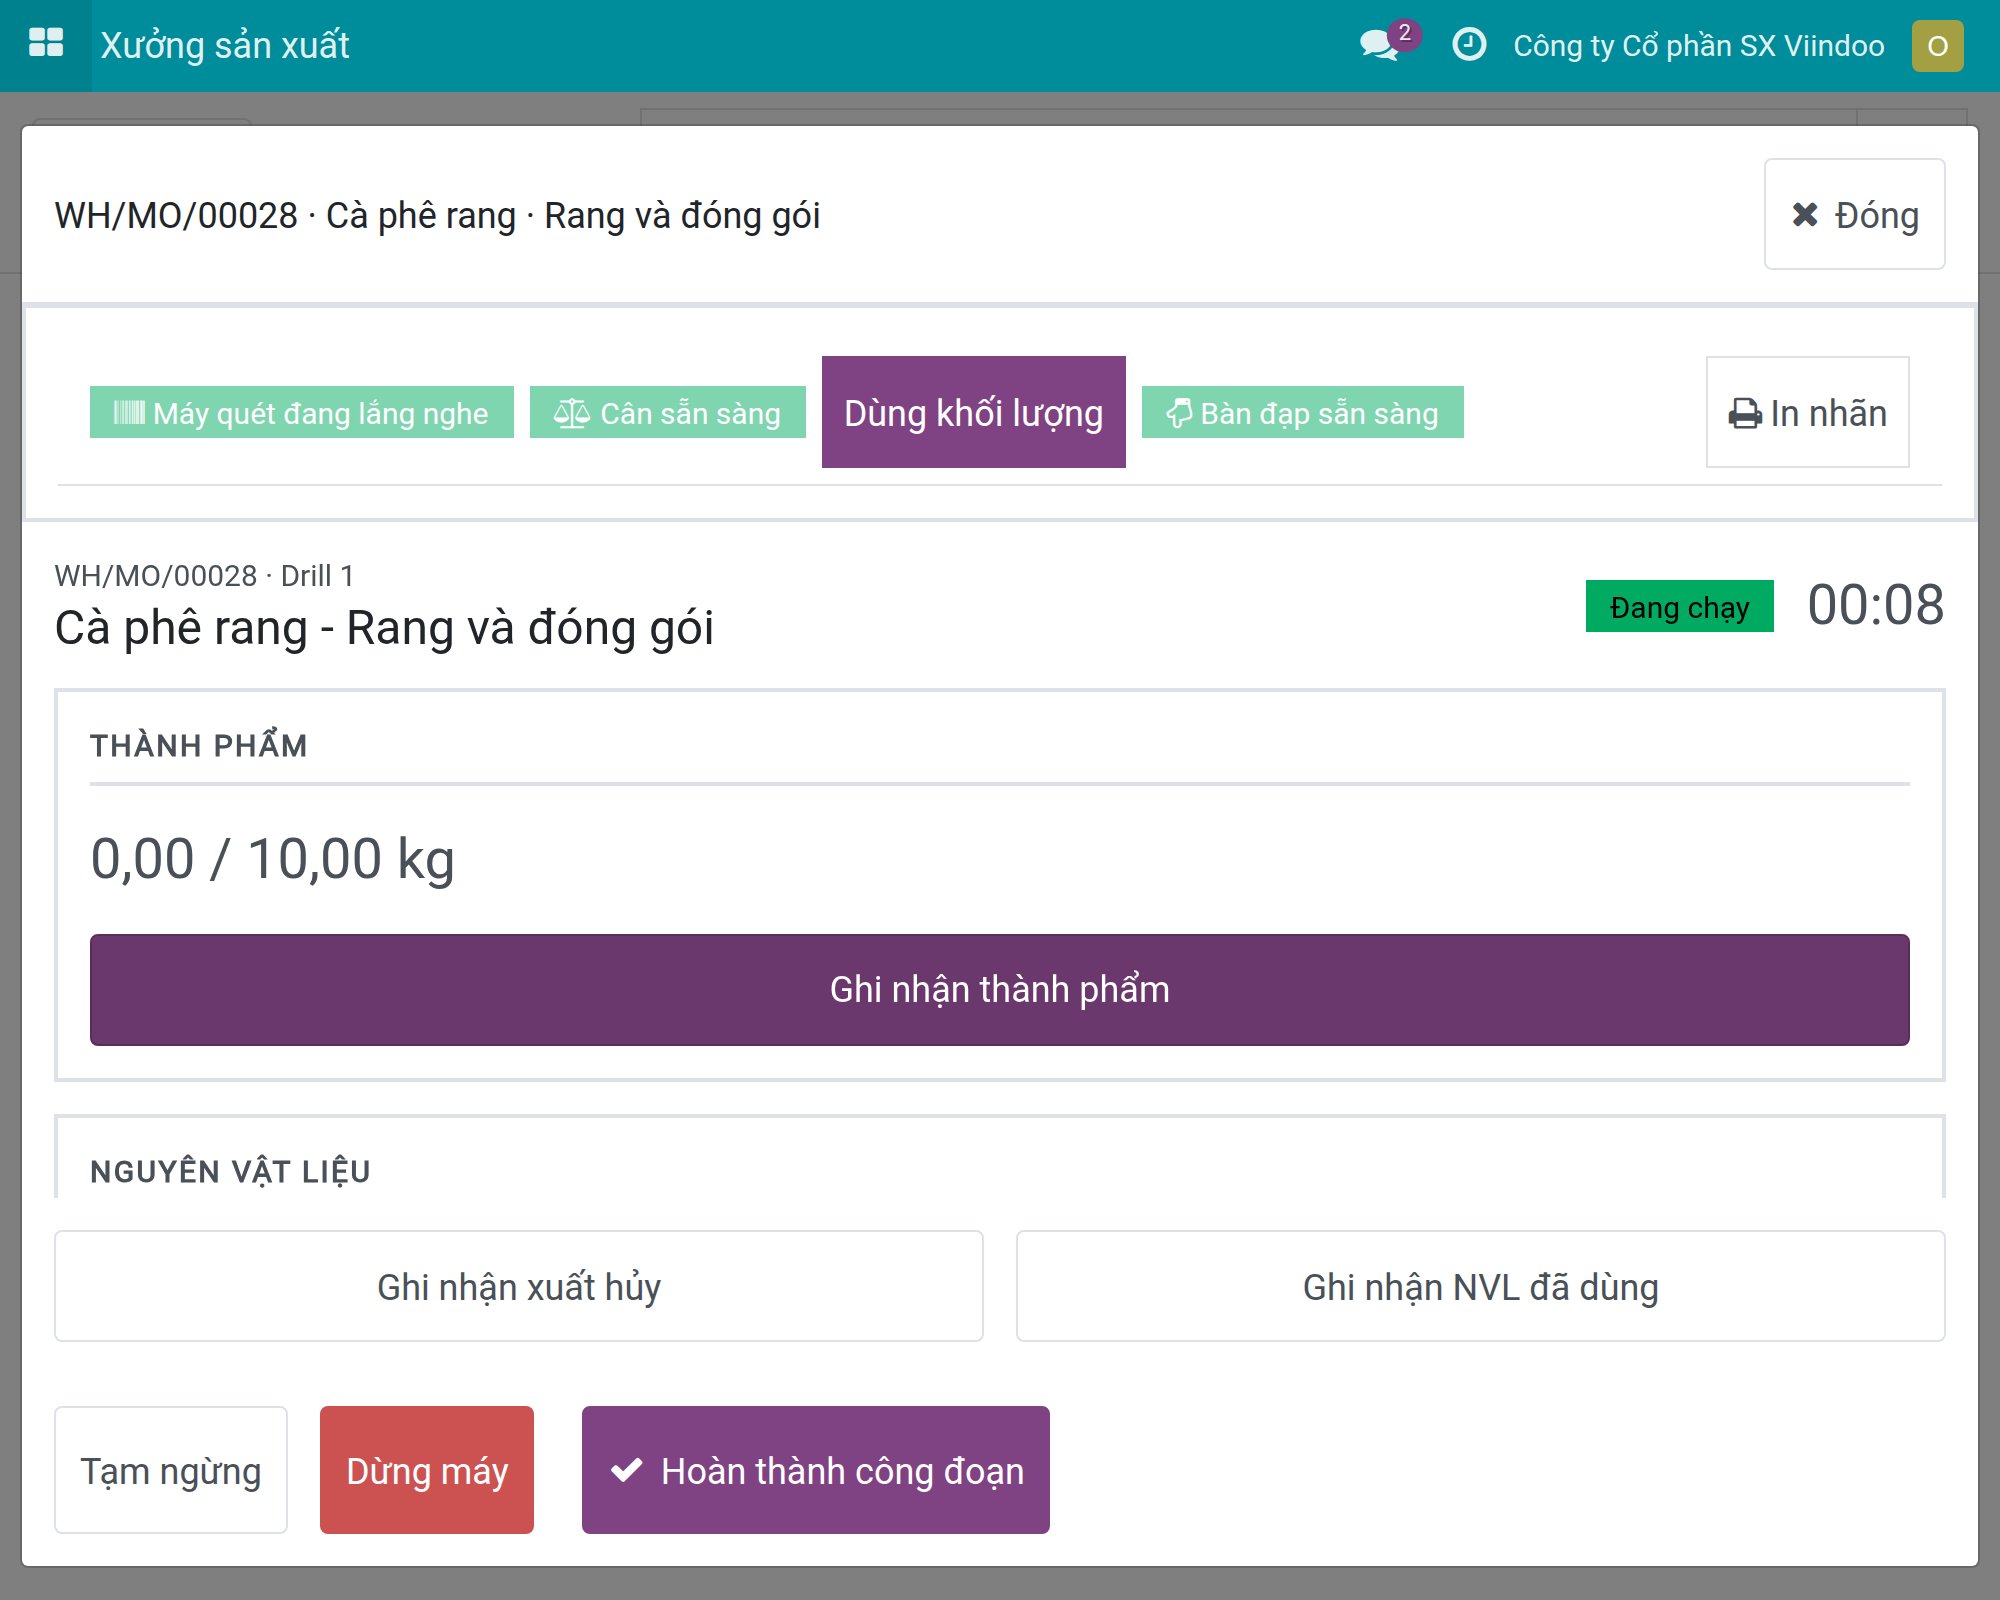Click the 'Cân sẵn sàng' scale status badge
This screenshot has width=2000, height=1600.
point(667,412)
